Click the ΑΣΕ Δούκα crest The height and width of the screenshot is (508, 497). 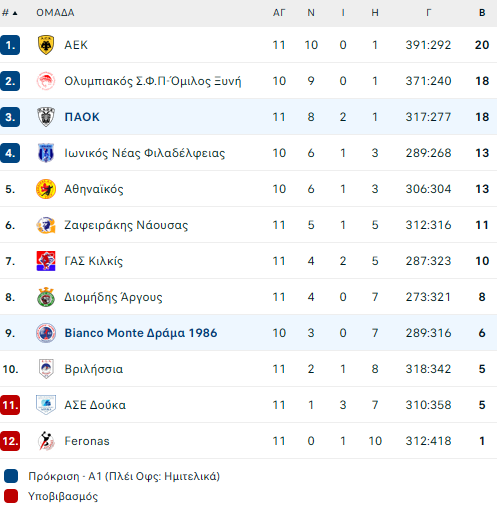click(46, 405)
